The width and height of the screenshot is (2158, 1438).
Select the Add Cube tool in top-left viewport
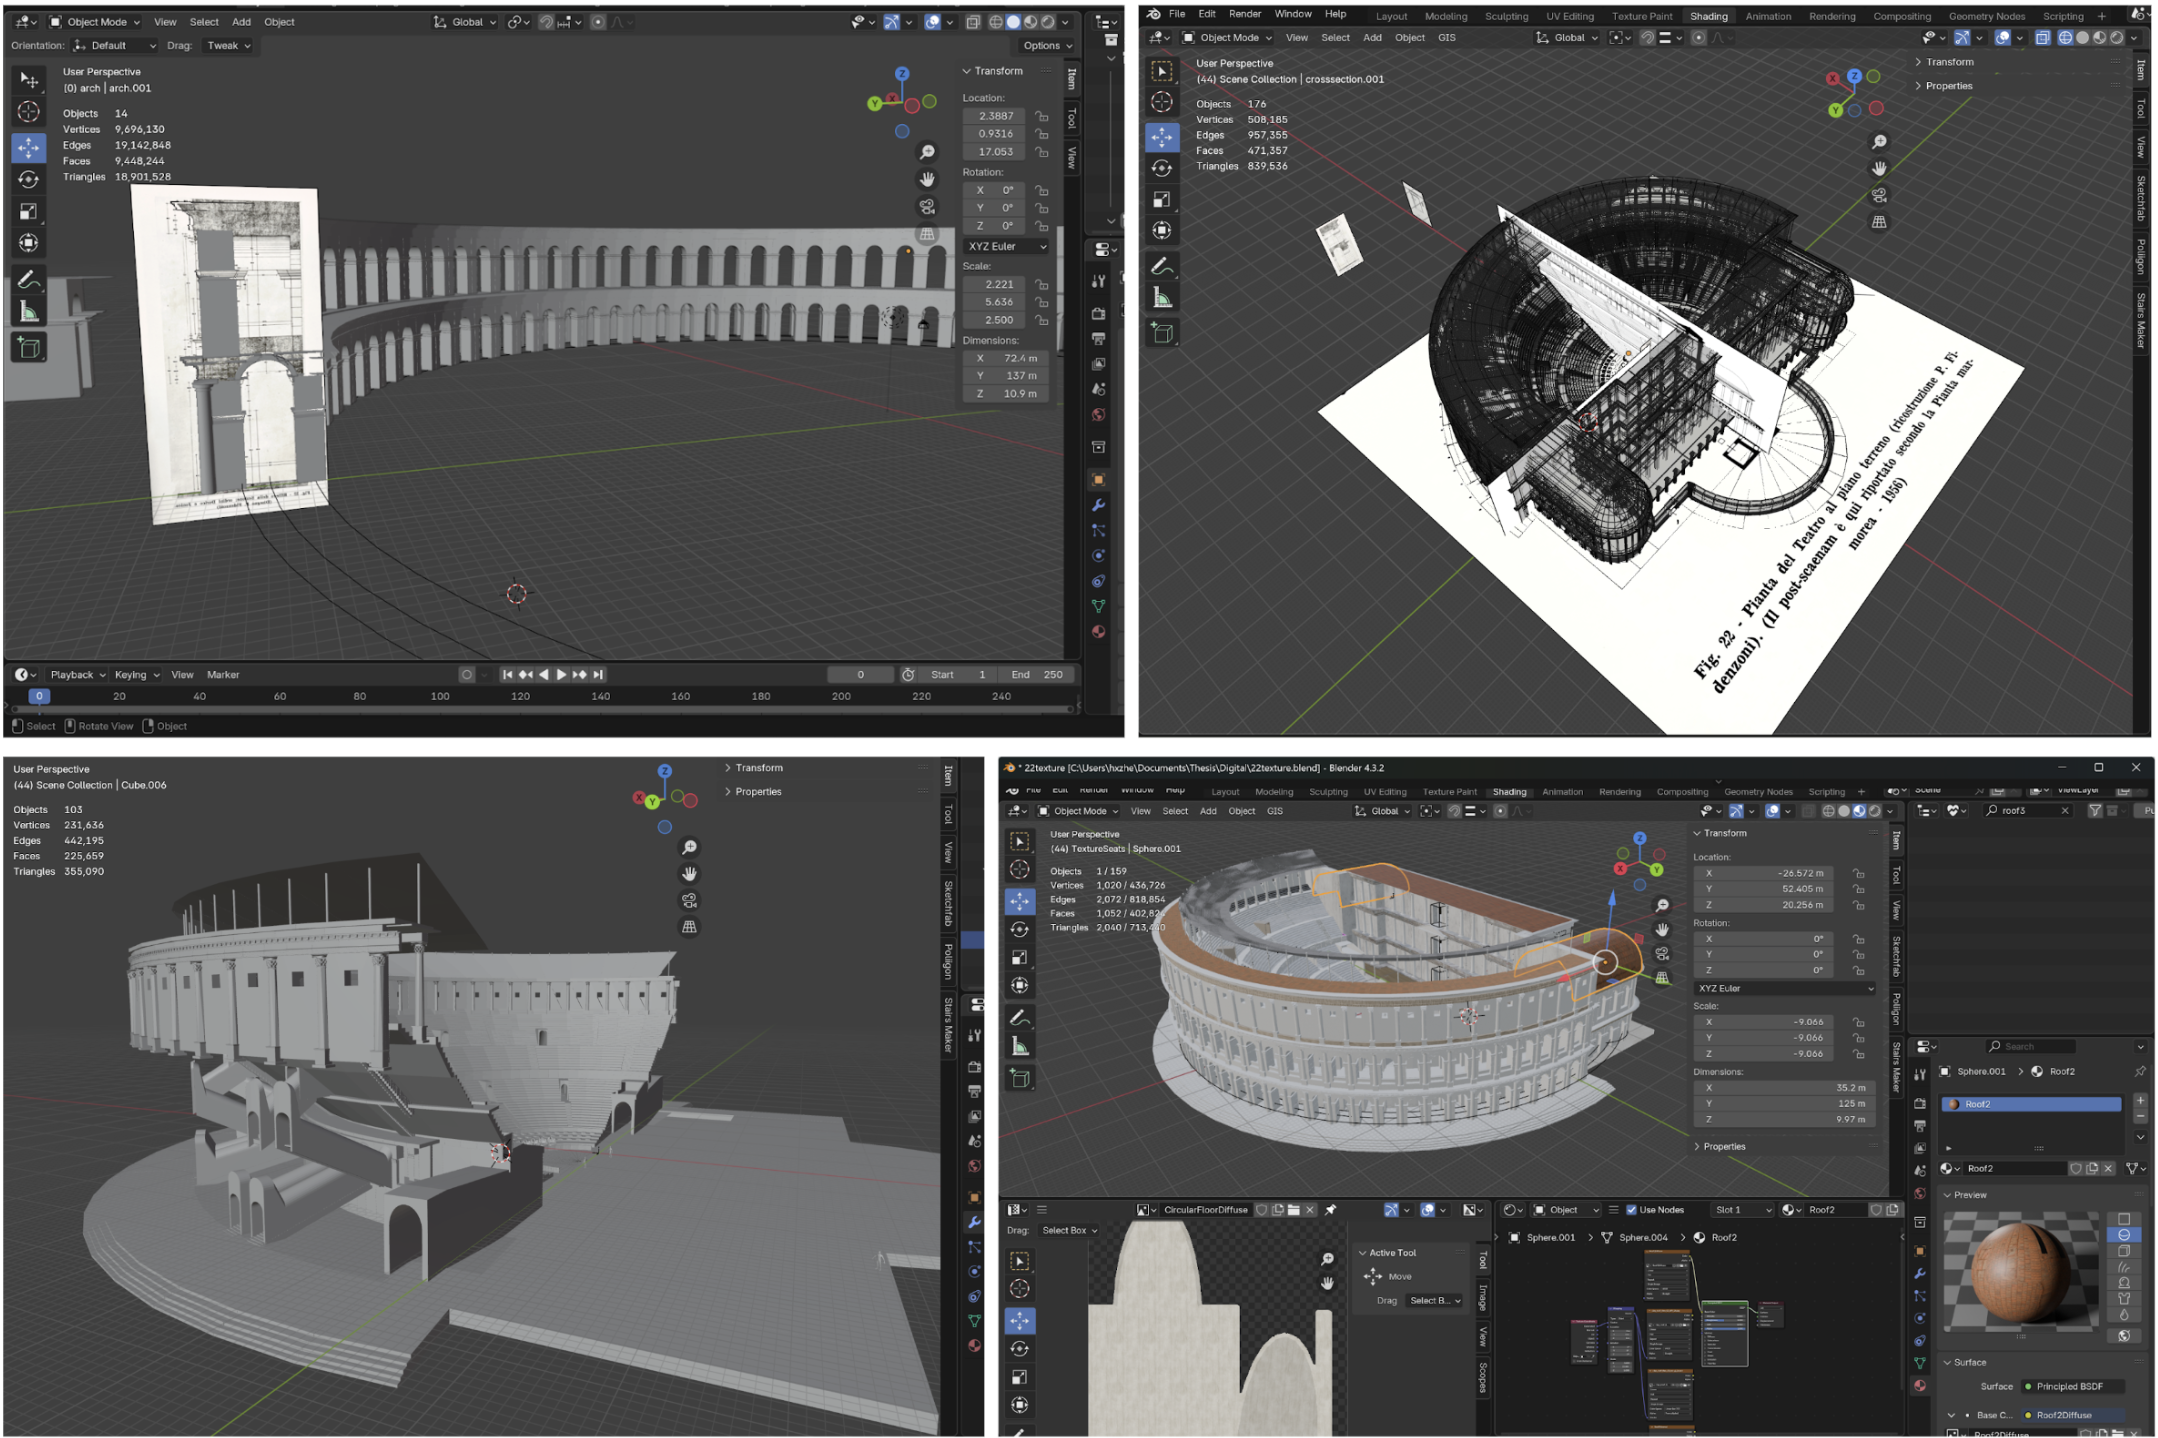(29, 348)
